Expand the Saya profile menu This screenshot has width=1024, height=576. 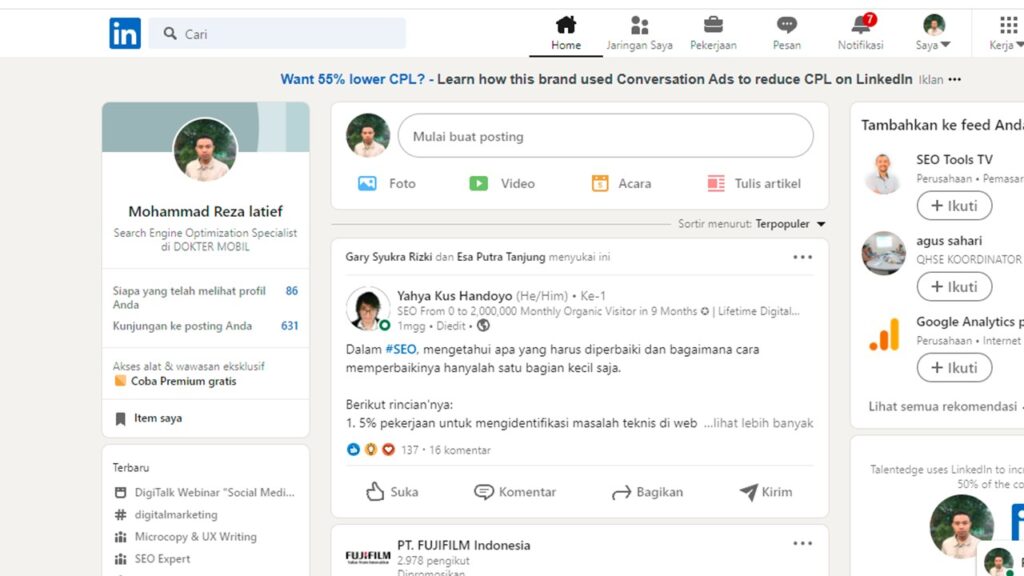[x=933, y=33]
